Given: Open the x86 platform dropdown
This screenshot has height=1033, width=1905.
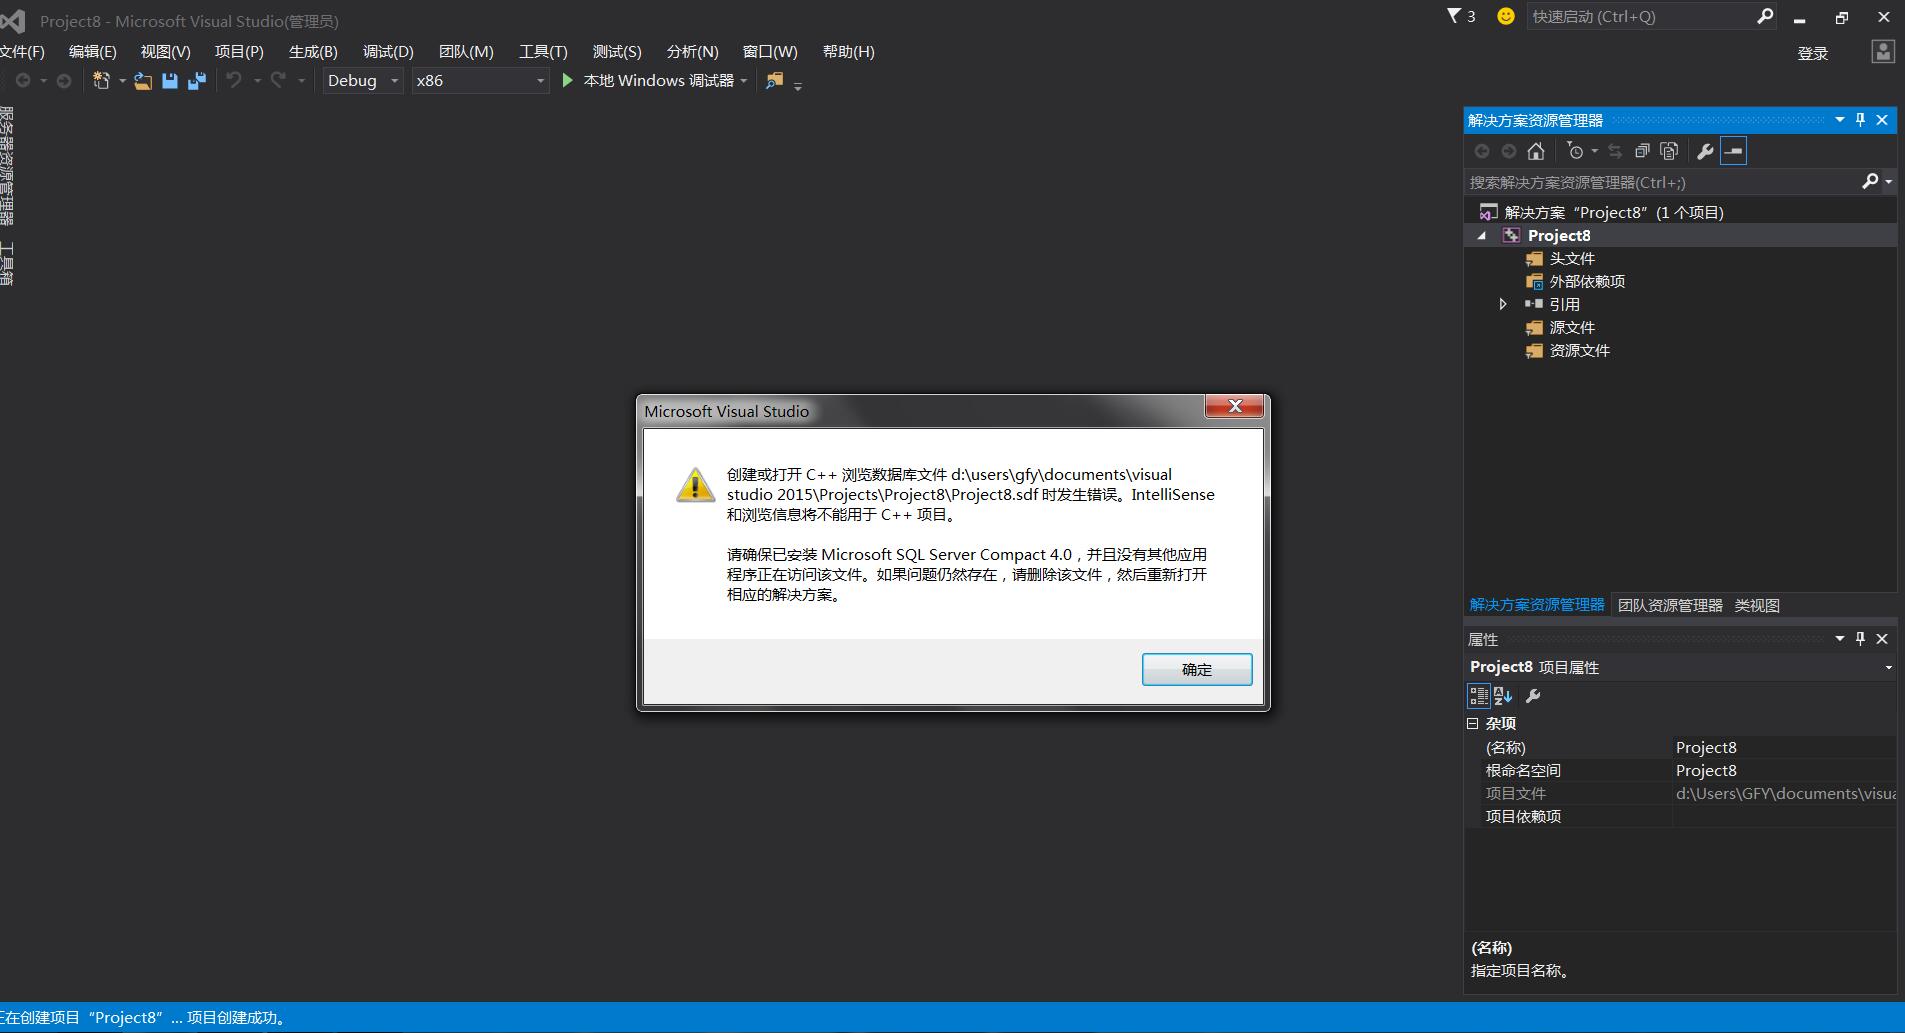Looking at the screenshot, I should click(480, 81).
